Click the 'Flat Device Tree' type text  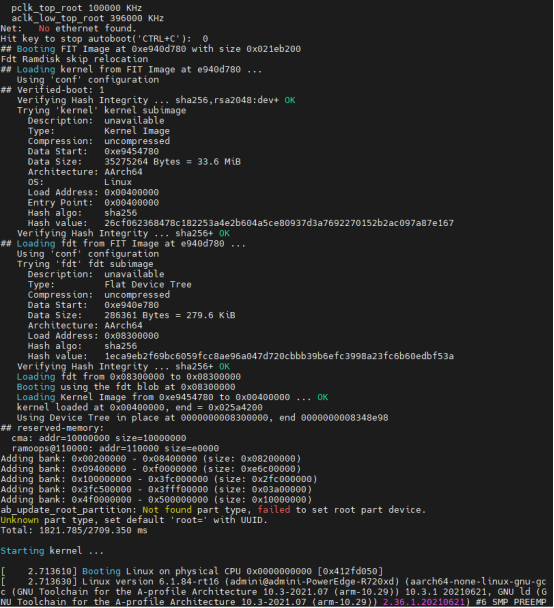148,285
